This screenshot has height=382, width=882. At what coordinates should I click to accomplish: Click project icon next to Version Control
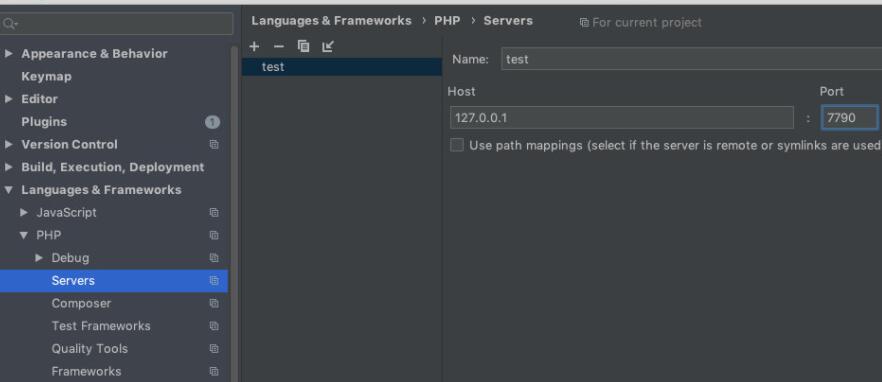[x=214, y=145]
